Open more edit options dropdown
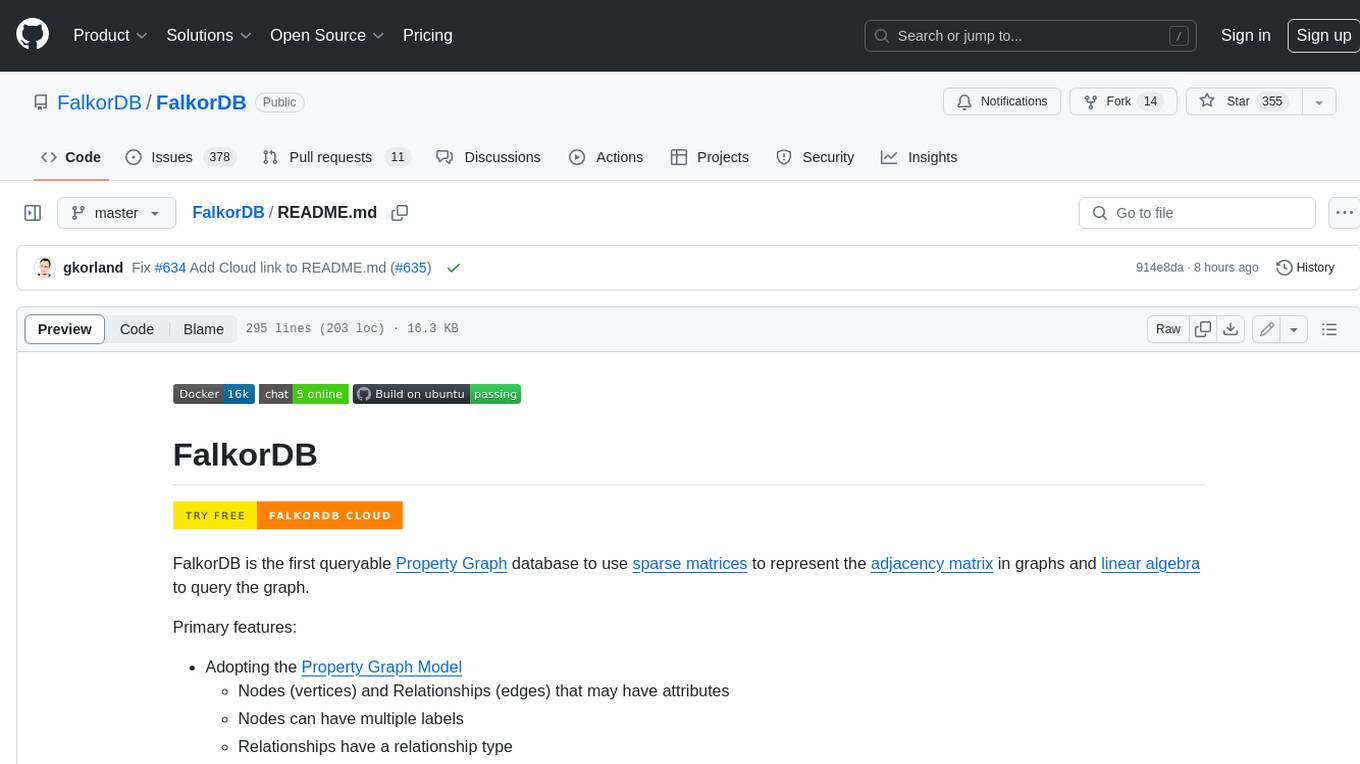 point(1294,329)
